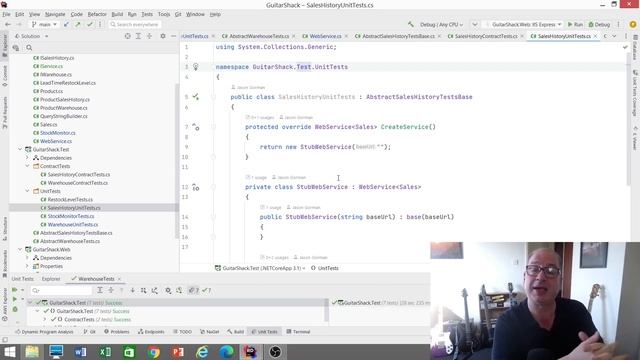The image size is (640, 360).
Task: Close the SalesHistoryUnitTests.cs editor tab
Action: (596, 36)
